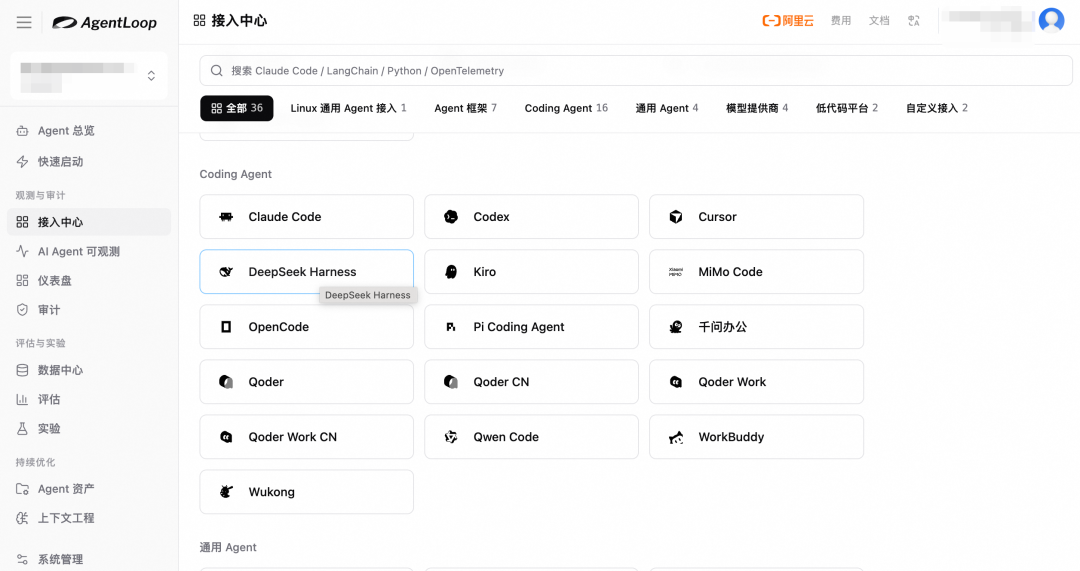Click the 通用 Agent section heading

228,548
